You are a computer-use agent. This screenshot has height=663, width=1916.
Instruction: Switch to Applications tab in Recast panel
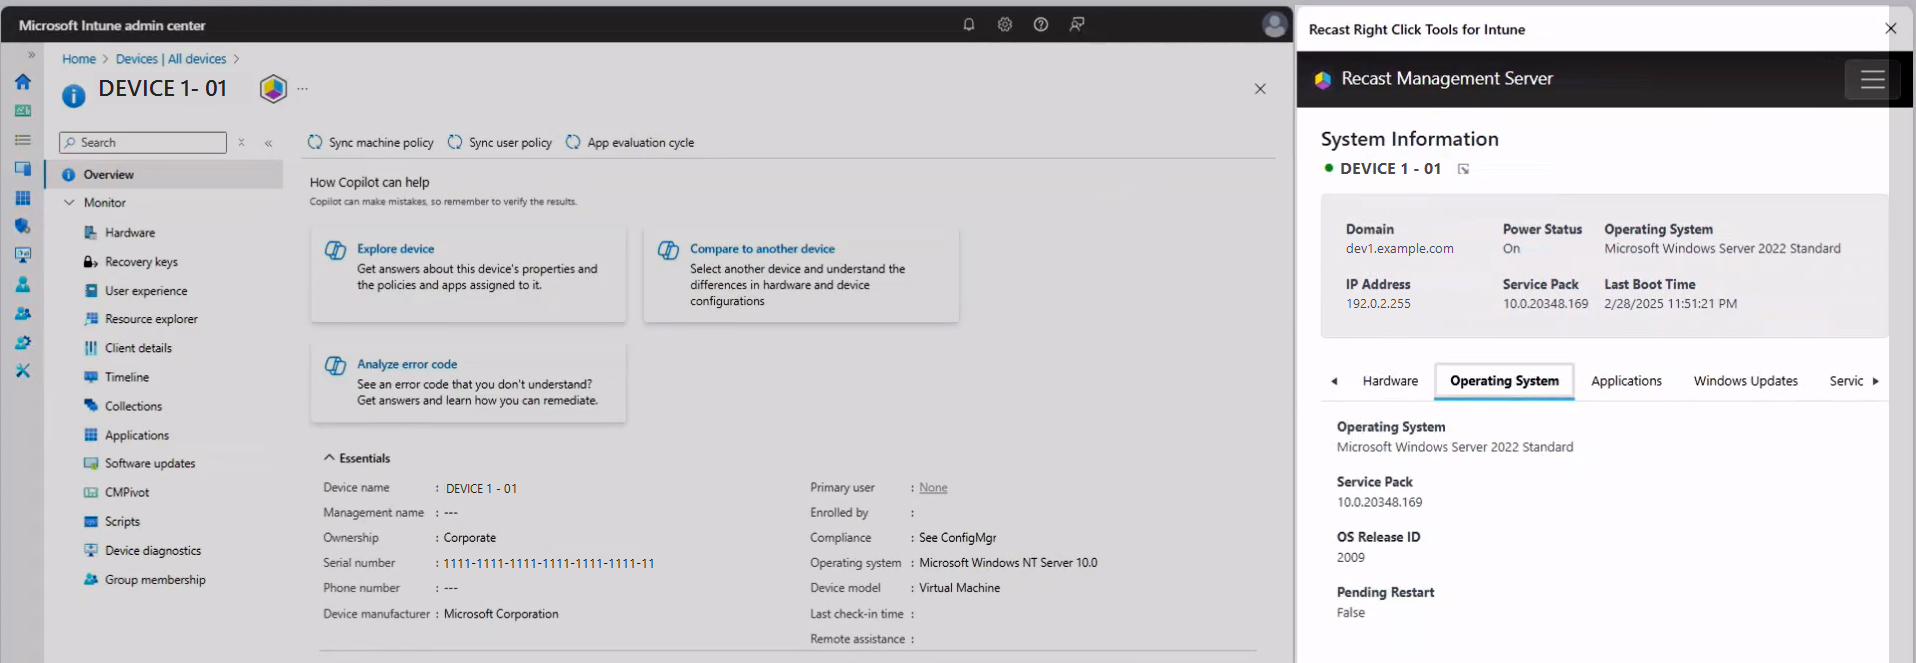point(1626,381)
